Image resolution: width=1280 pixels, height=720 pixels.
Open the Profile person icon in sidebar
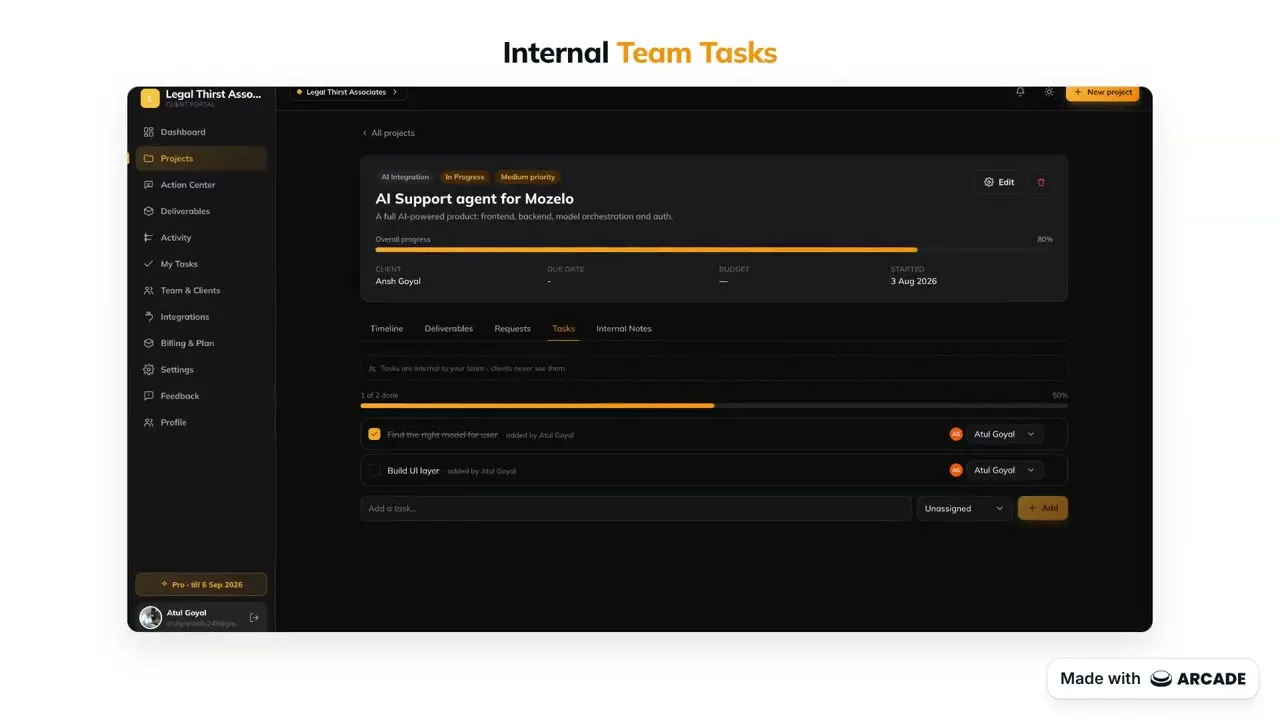148,423
